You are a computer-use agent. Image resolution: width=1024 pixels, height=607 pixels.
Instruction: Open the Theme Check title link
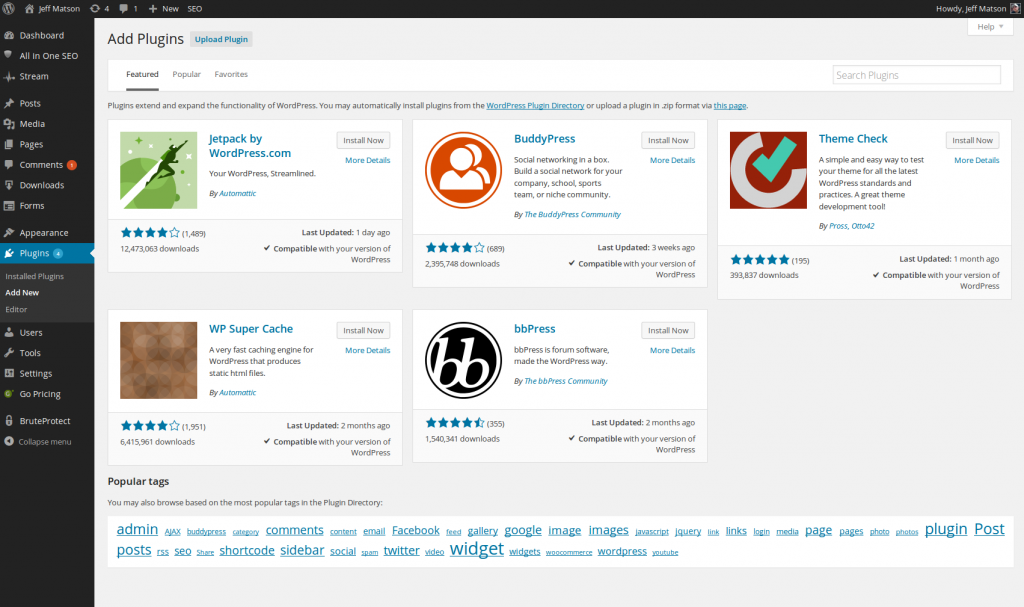[x=853, y=139]
